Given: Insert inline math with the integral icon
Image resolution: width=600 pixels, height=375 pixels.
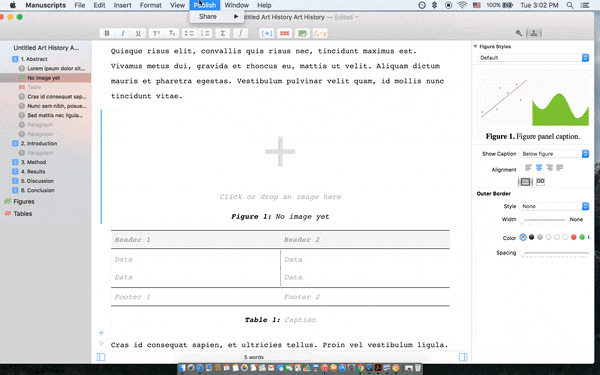Looking at the screenshot, I should click(x=240, y=33).
